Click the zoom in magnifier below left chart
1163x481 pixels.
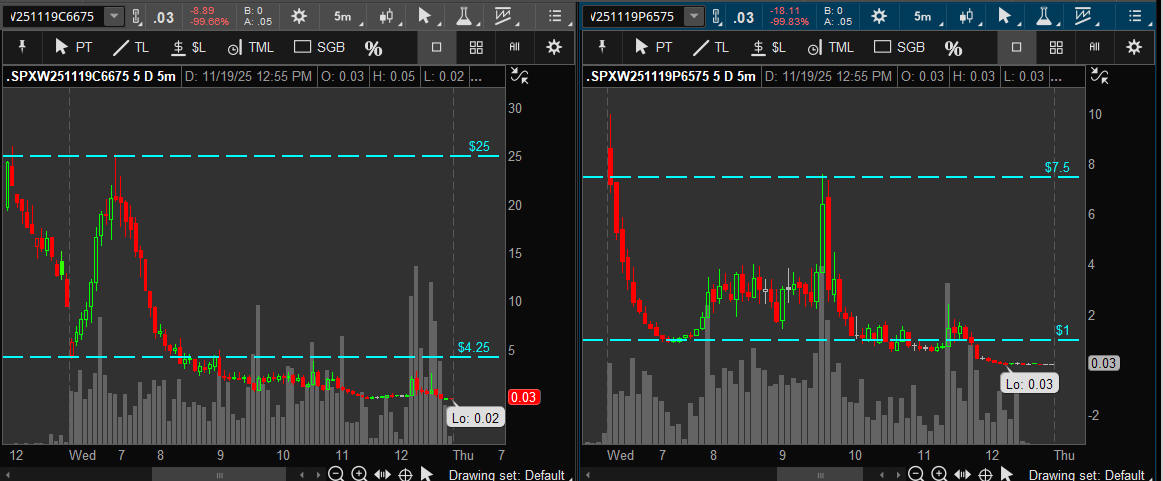click(x=359, y=474)
